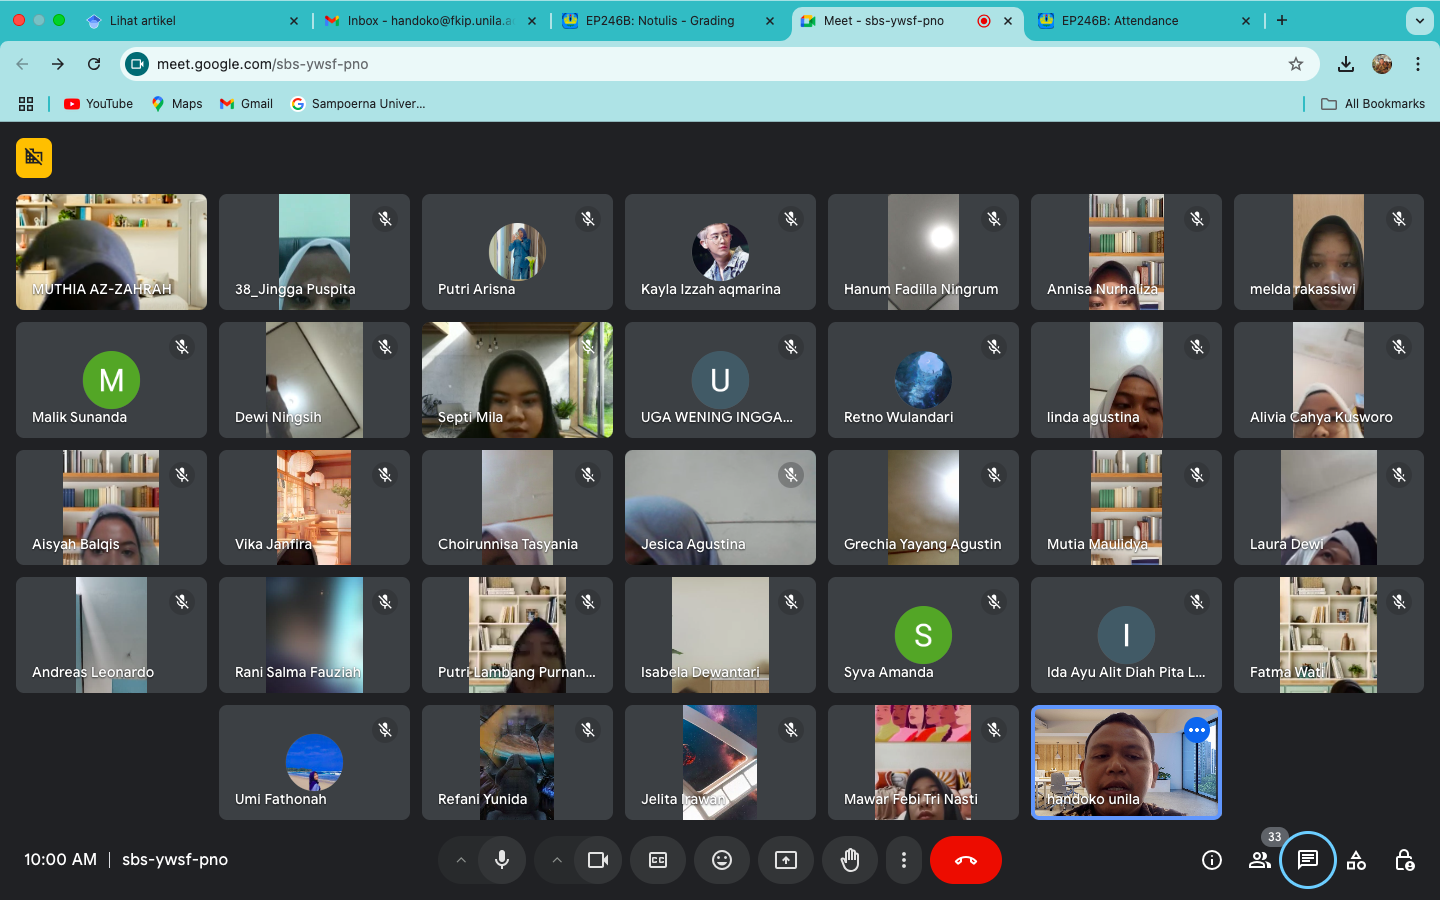
Task: Open the YouTube bookmark
Action: pyautogui.click(x=98, y=104)
